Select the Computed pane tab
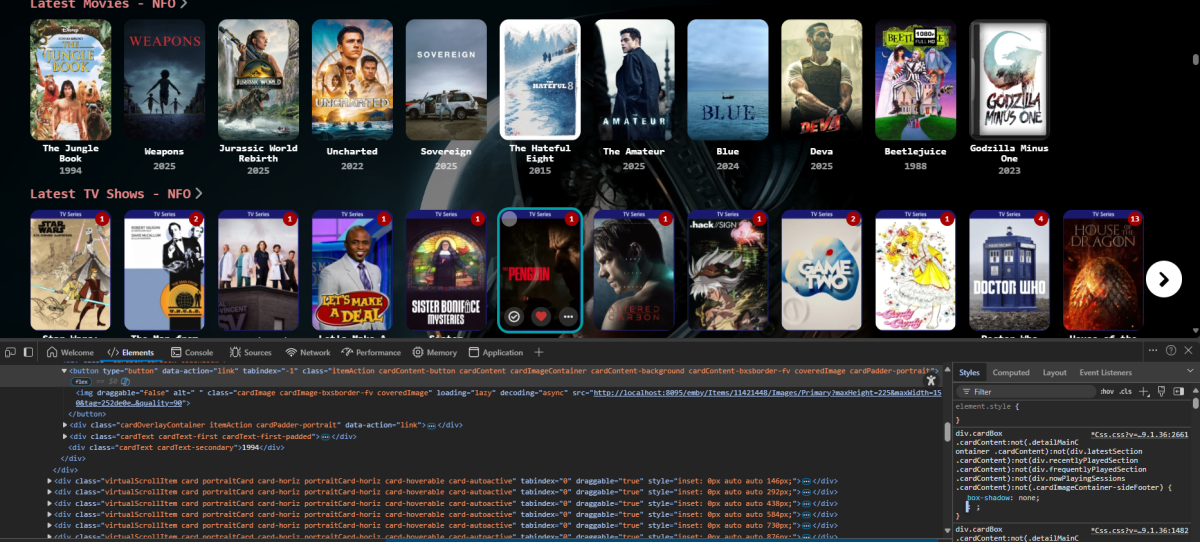The image size is (1200, 542). (1011, 372)
